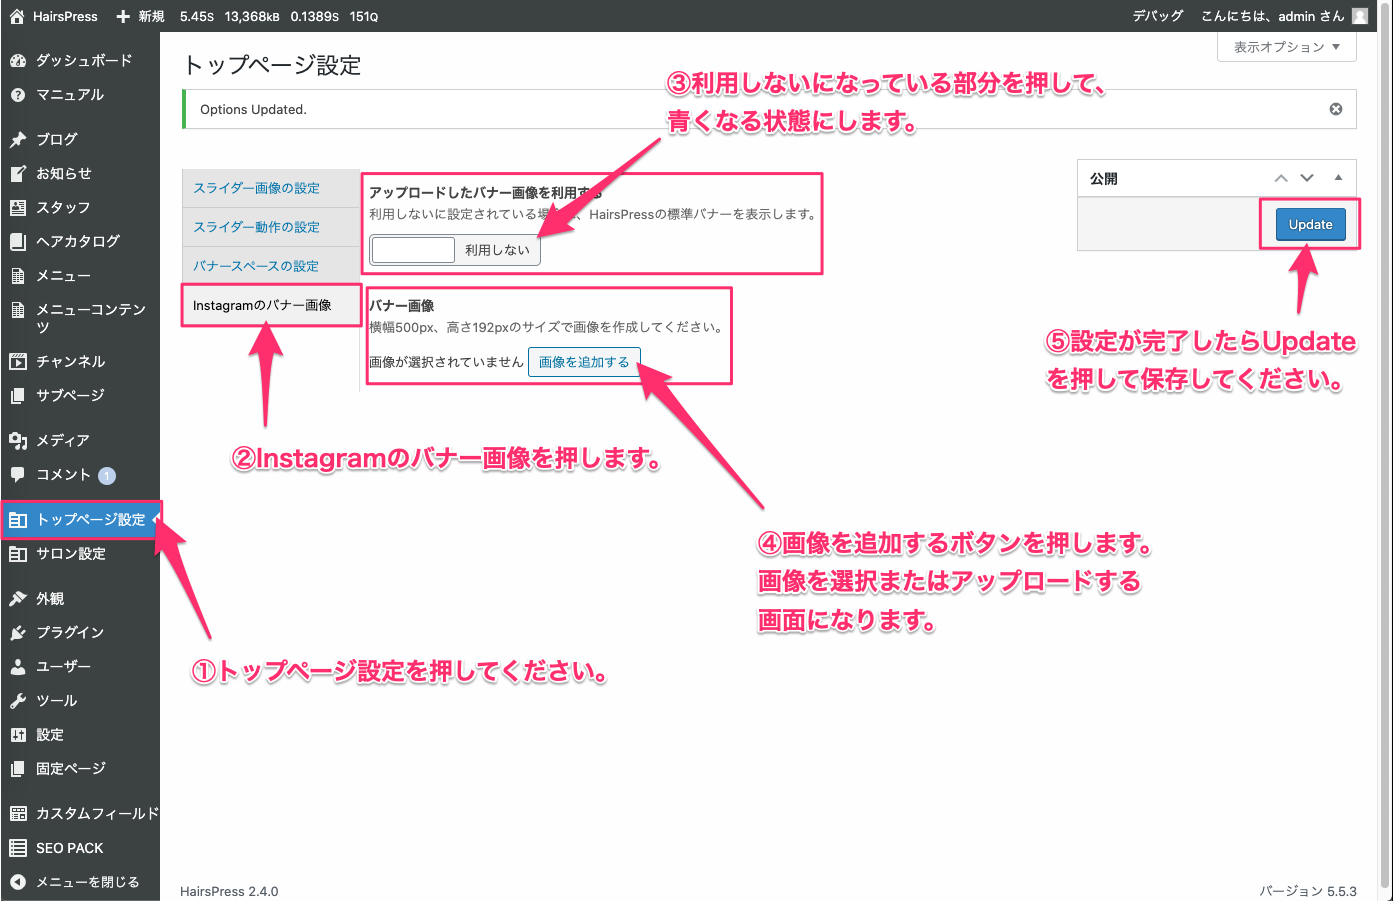1393x901 pixels.
Task: Click admin avatar in top bar
Action: point(1360,16)
